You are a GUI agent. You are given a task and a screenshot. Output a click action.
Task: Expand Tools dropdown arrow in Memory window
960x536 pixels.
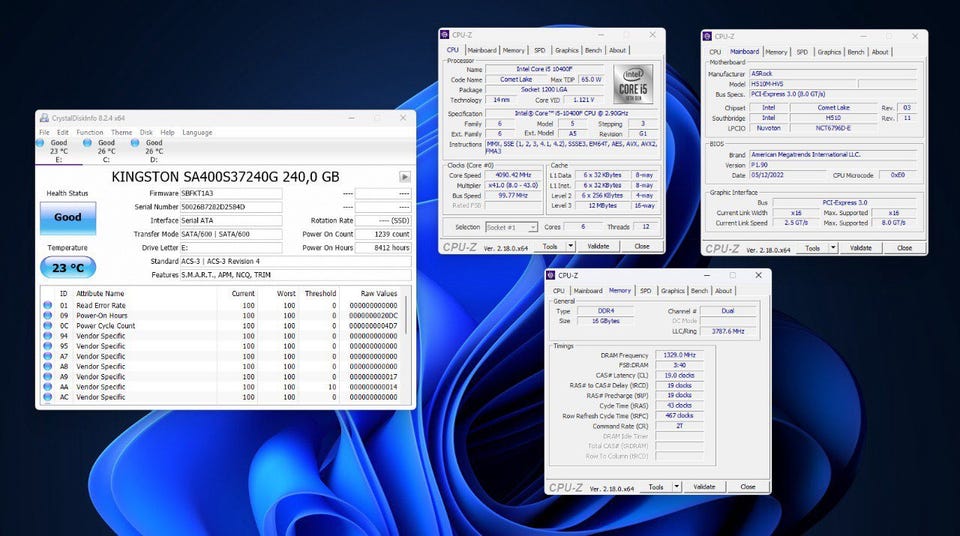click(673, 487)
